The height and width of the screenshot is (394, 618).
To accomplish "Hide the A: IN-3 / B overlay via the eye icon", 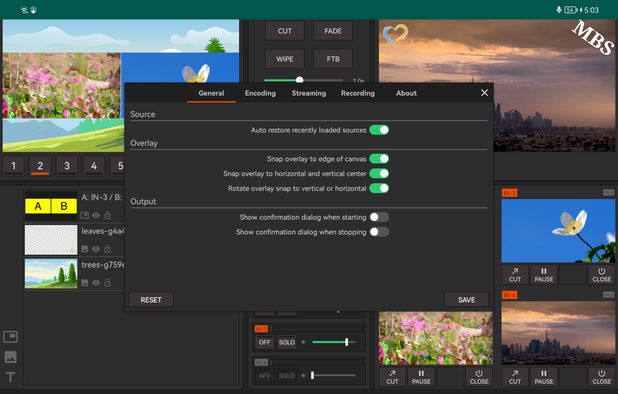I will tap(96, 215).
